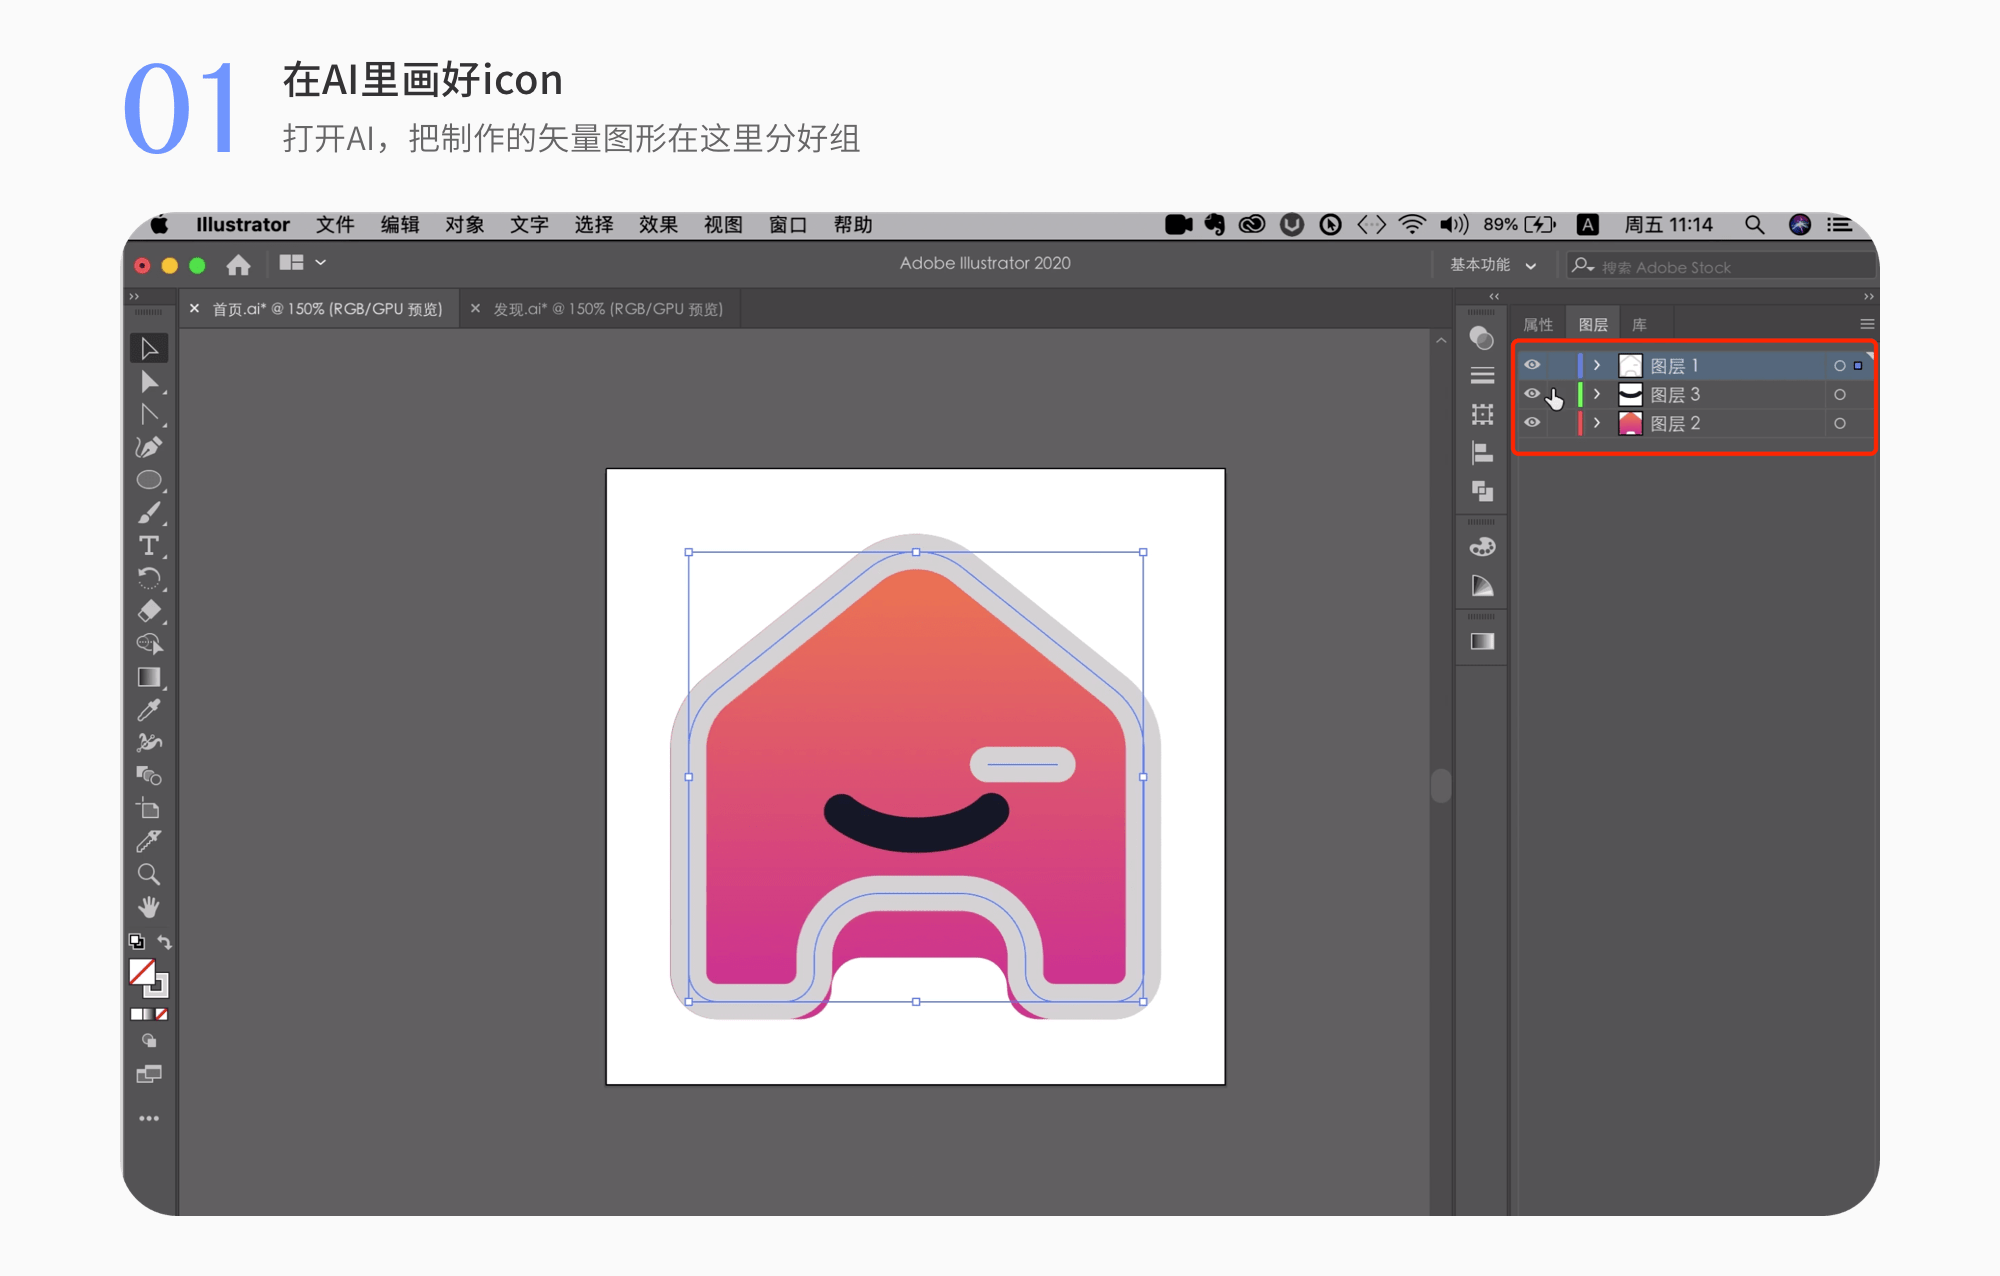
Task: Hide 图层 1 using its eye icon
Action: (1532, 365)
